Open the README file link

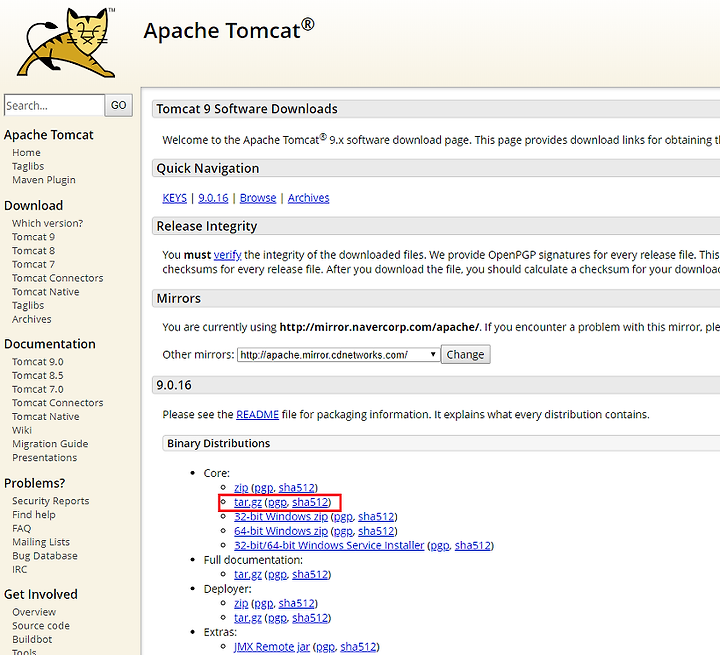[257, 415]
